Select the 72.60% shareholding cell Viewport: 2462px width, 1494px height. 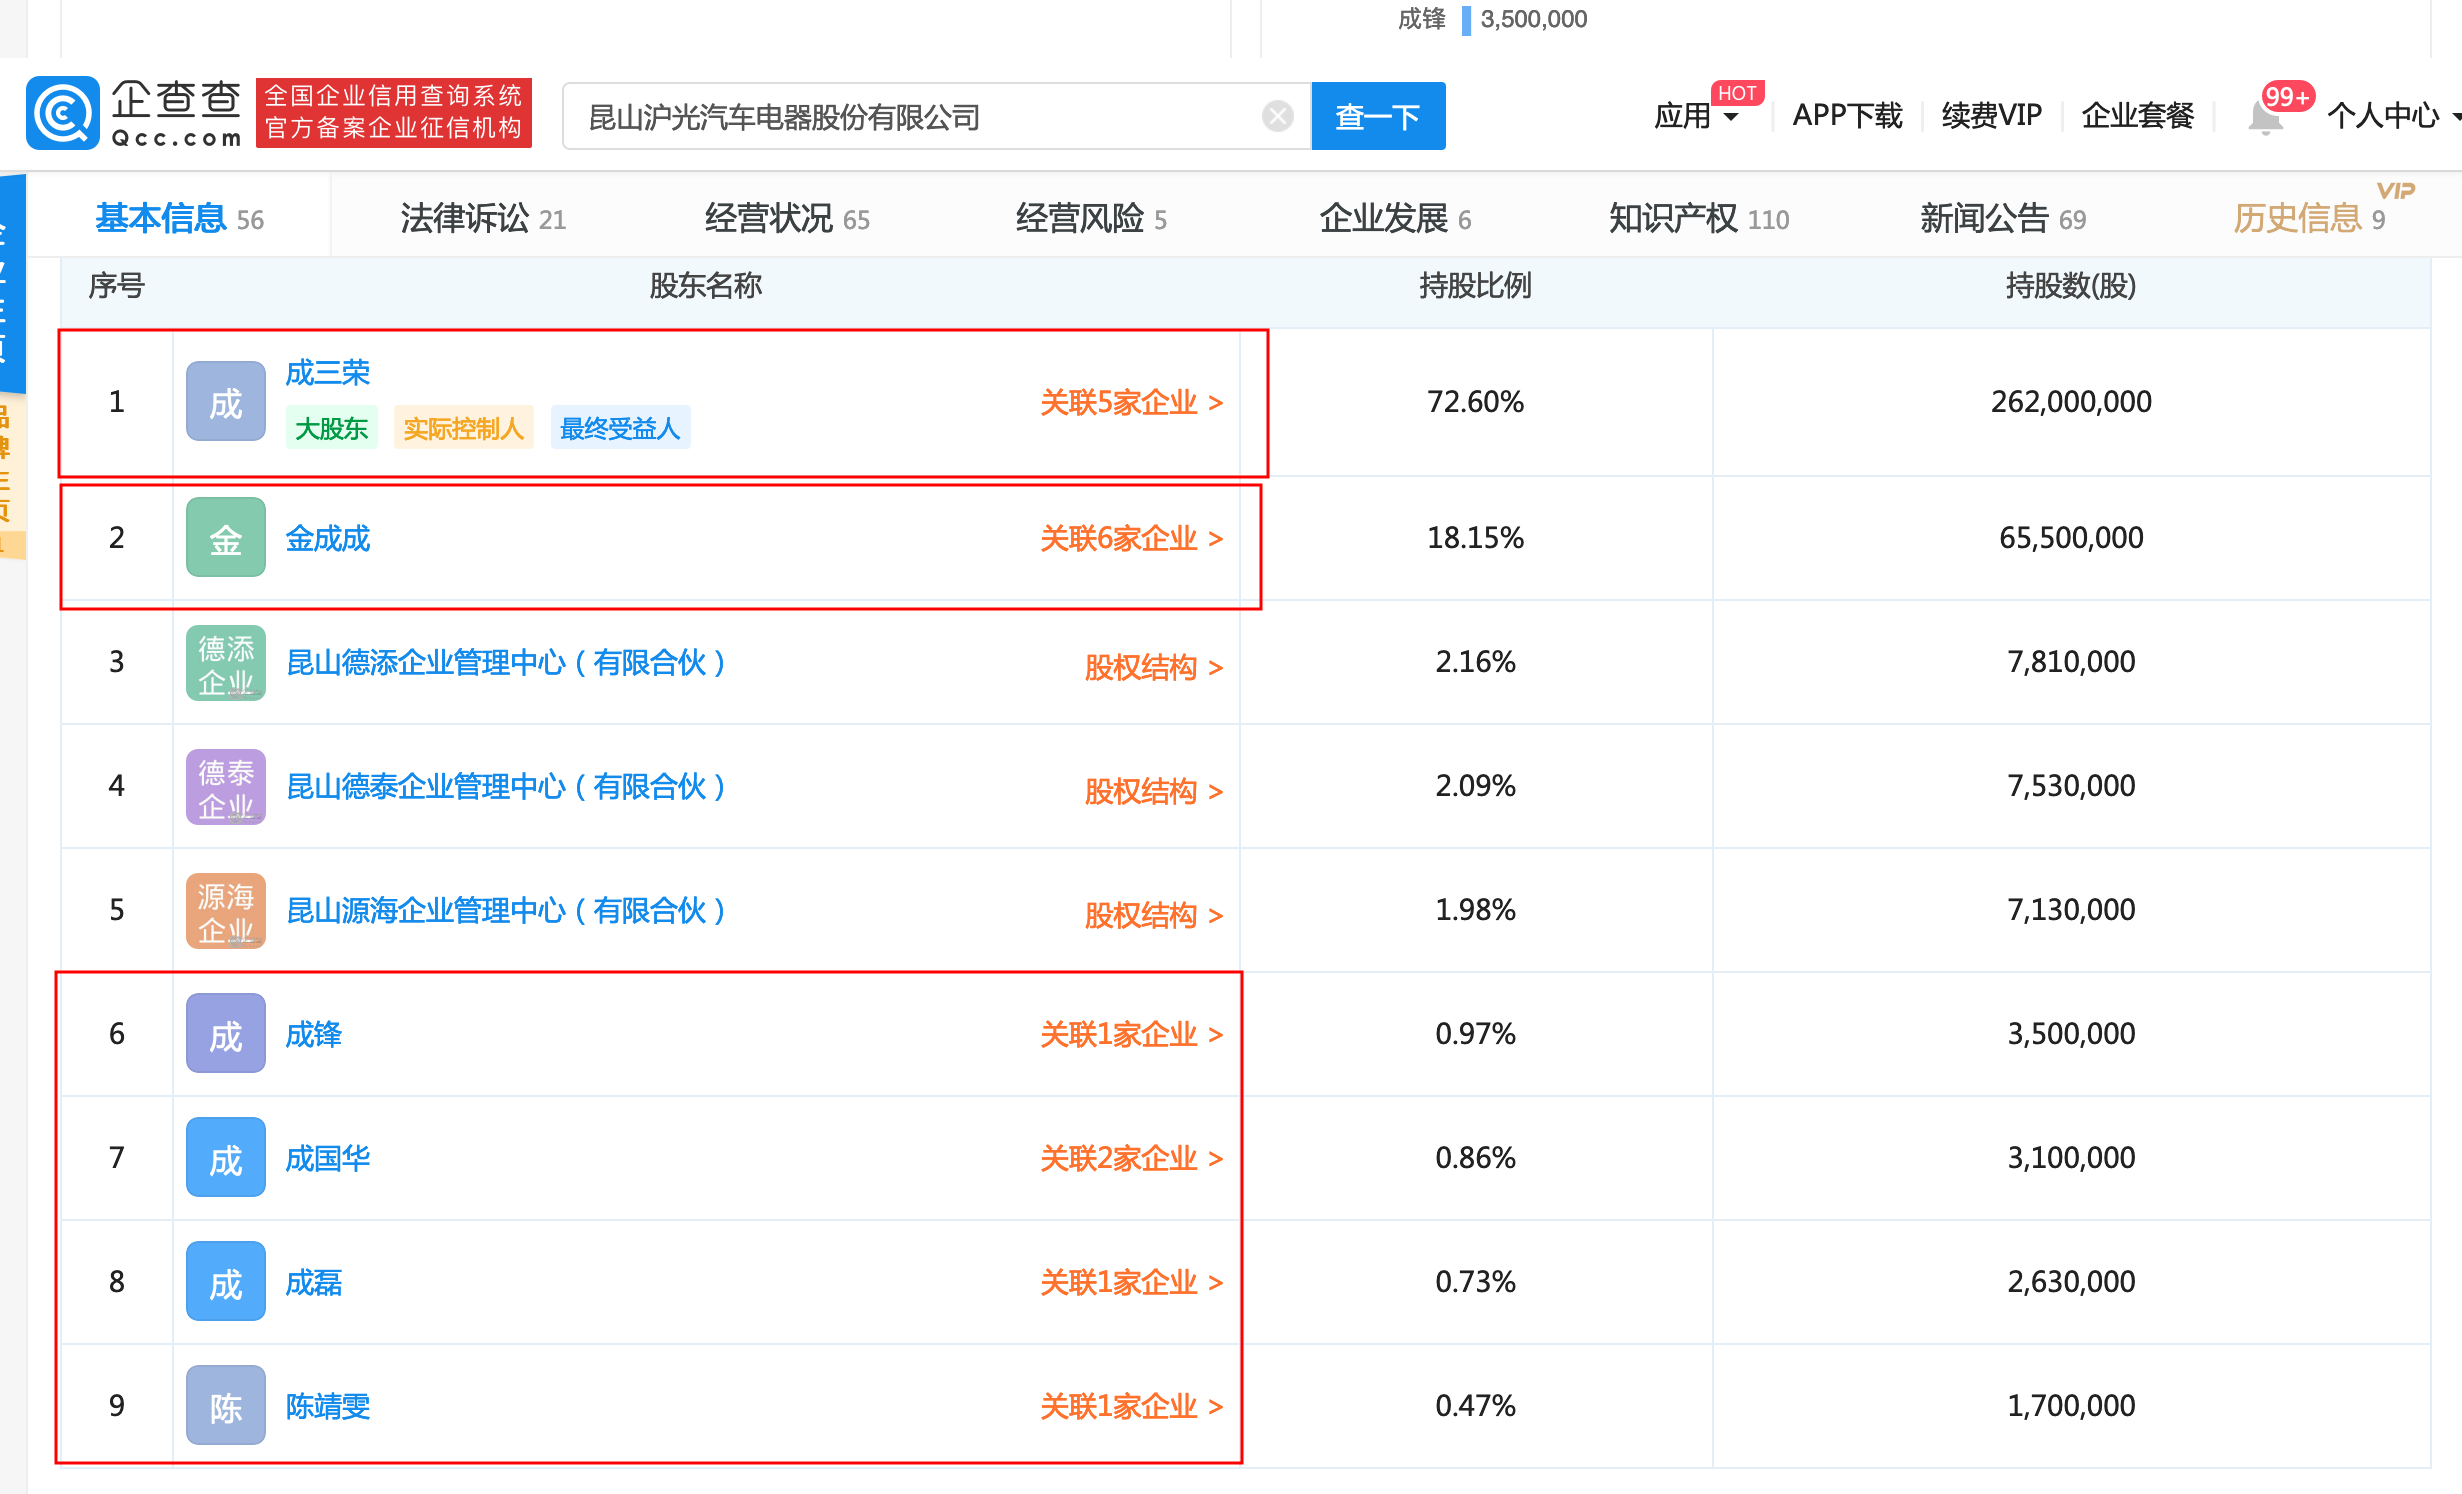(x=1475, y=402)
